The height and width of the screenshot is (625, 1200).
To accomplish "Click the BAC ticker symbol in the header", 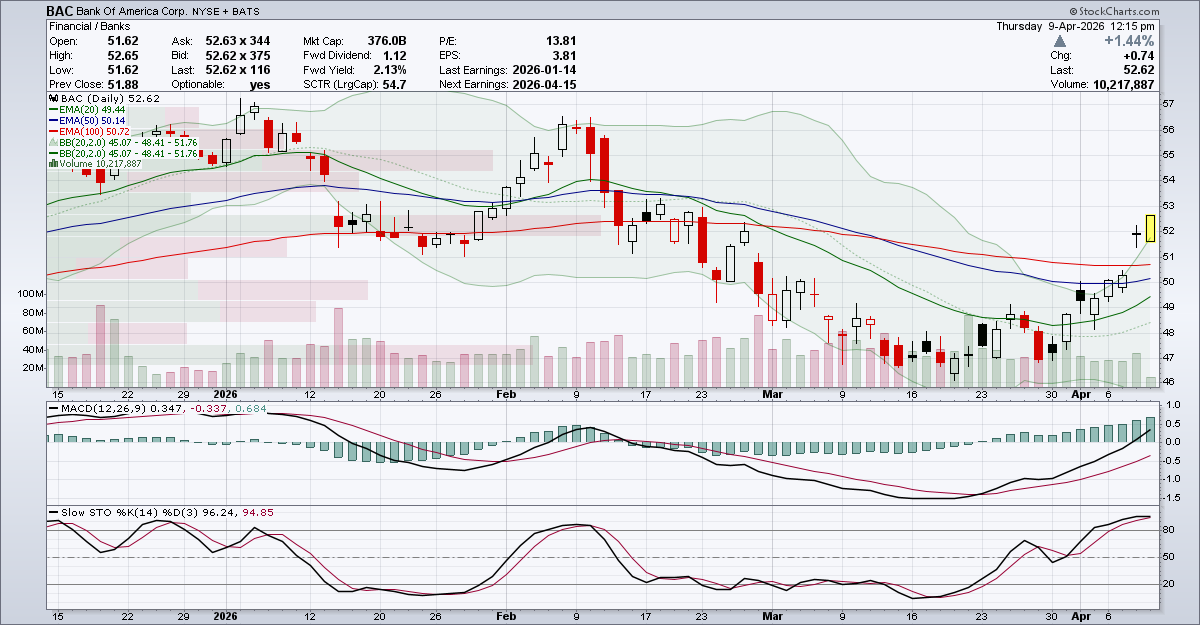I will [x=60, y=12].
